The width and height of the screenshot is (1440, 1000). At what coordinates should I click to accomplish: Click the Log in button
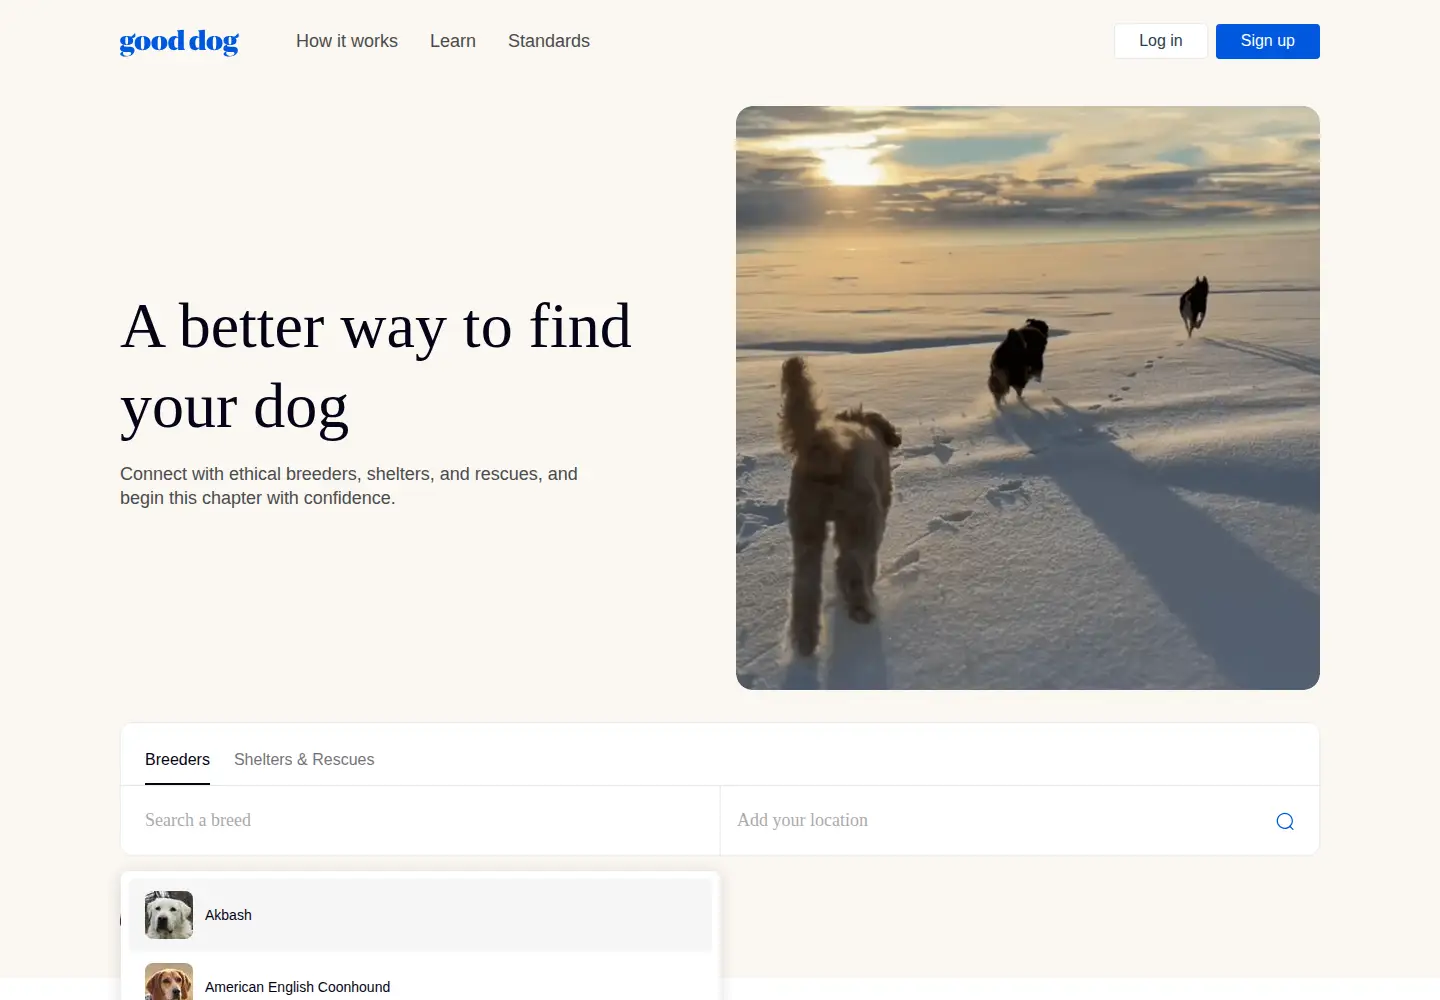[1161, 41]
